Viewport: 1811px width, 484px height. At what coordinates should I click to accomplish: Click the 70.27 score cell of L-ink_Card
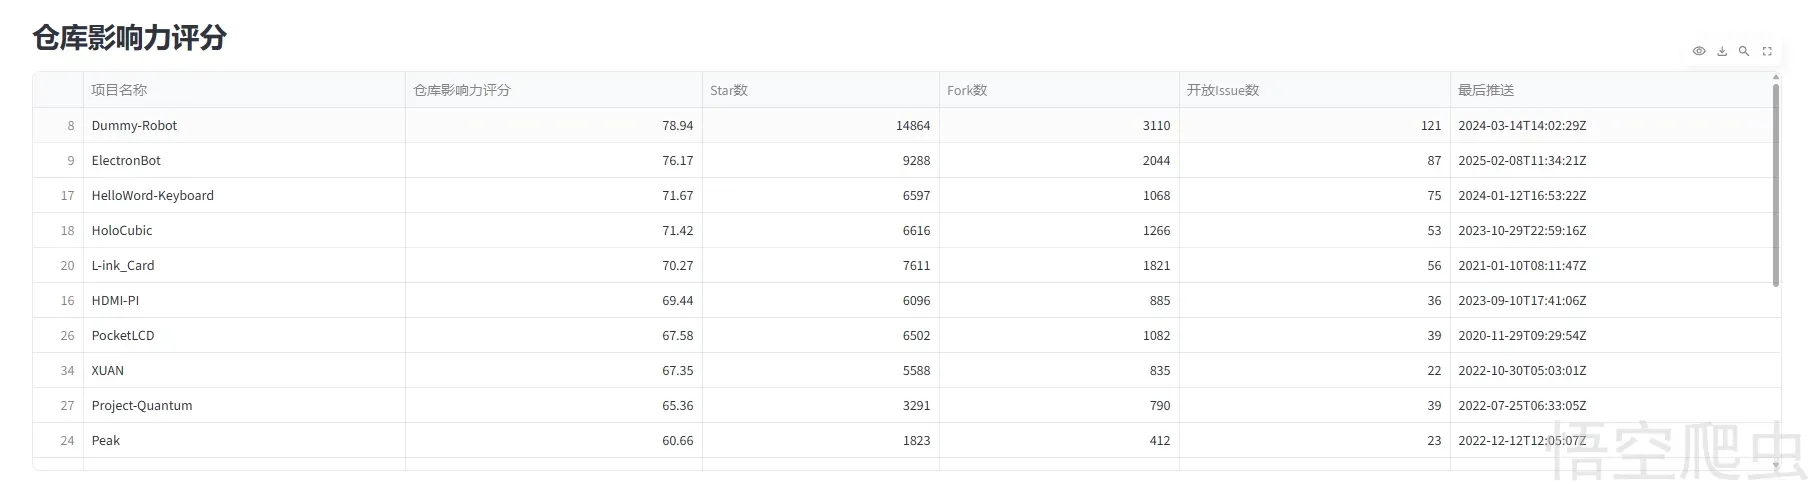point(677,266)
